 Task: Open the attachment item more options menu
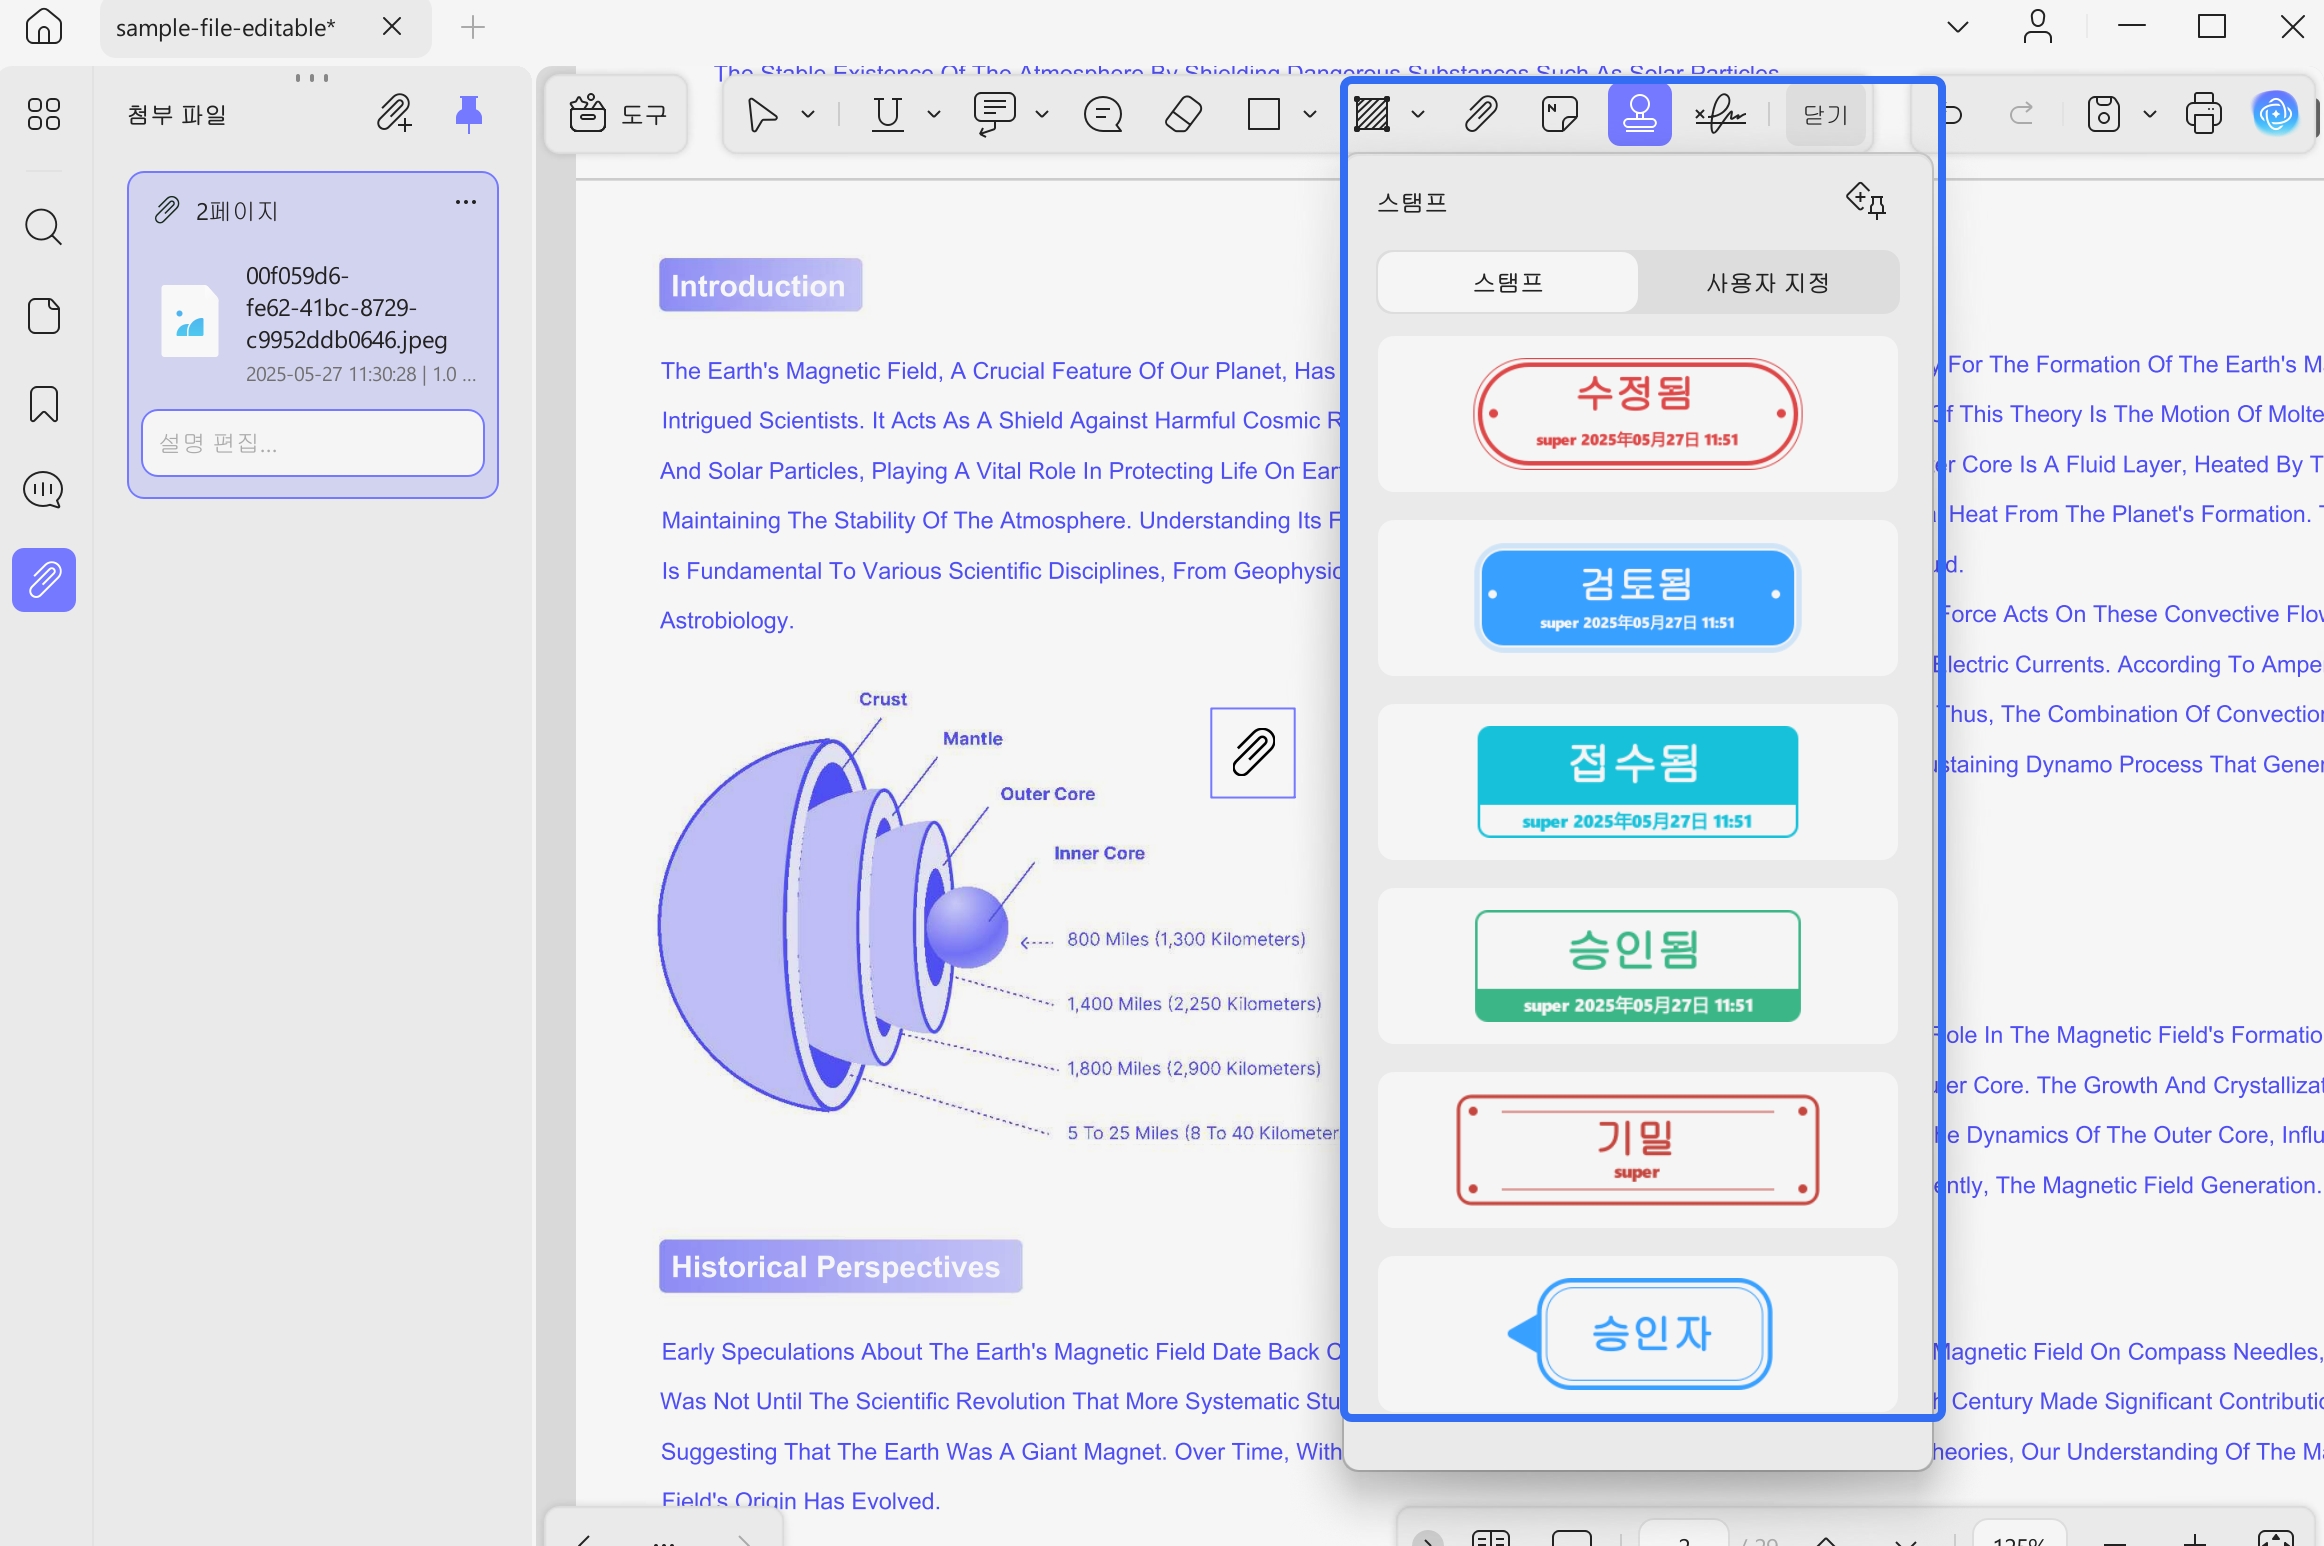466,202
